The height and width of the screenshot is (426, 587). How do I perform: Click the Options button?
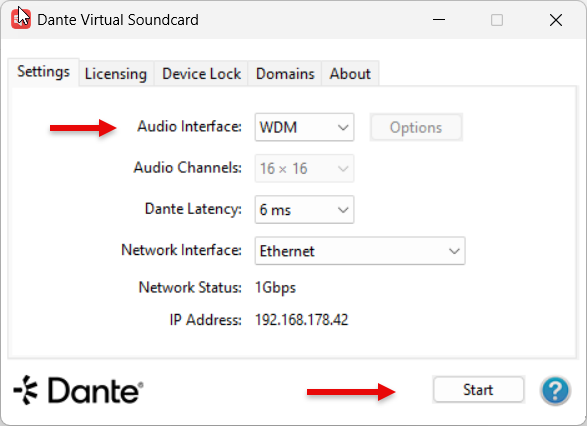[x=416, y=127]
